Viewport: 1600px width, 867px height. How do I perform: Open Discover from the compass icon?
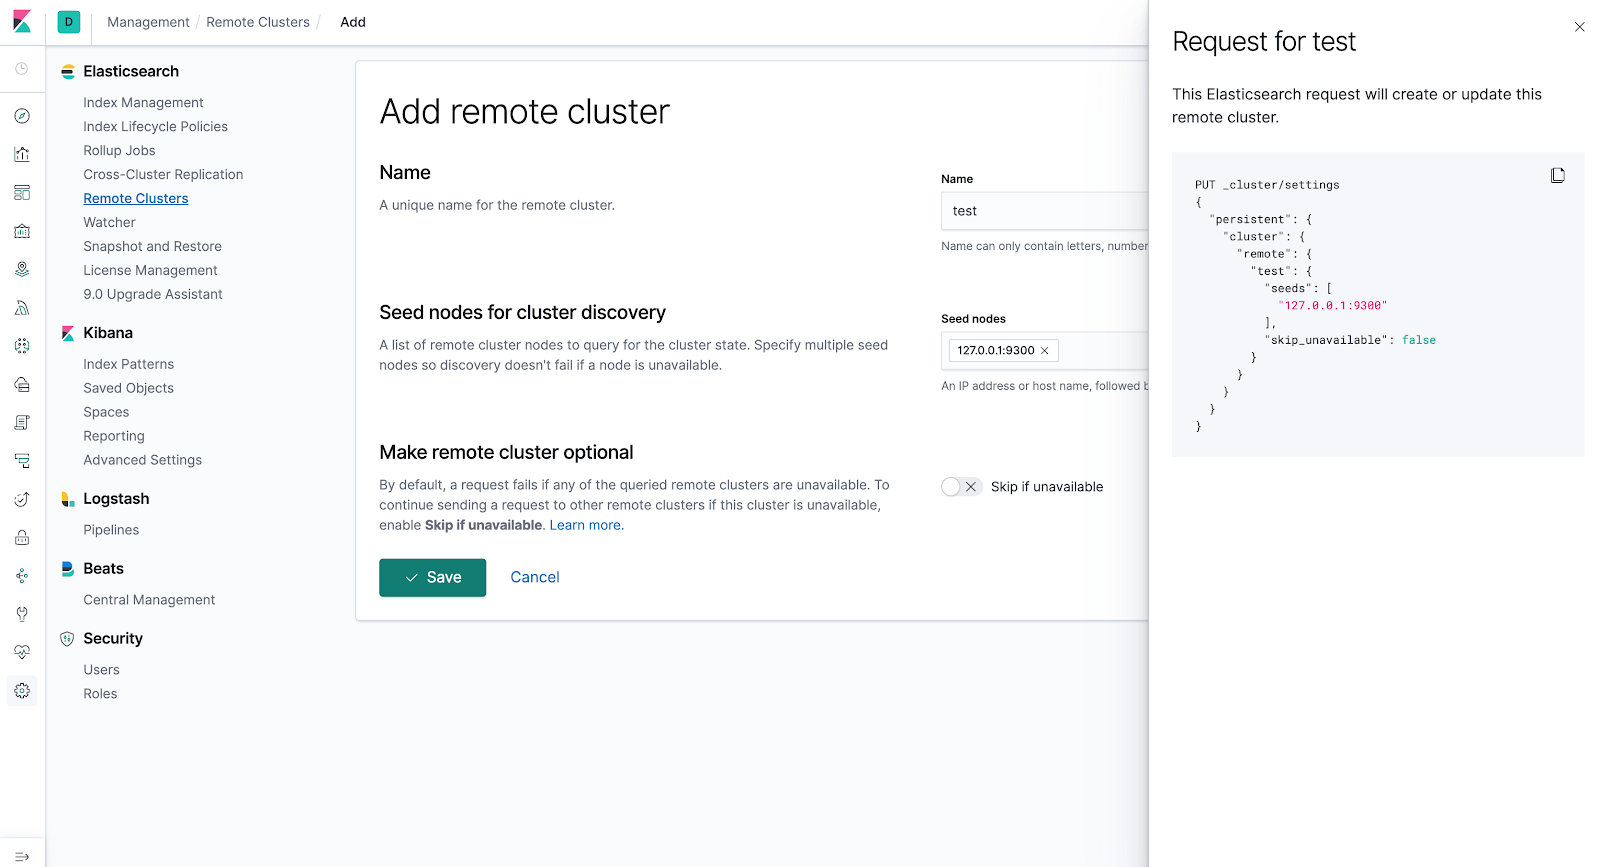click(x=22, y=116)
